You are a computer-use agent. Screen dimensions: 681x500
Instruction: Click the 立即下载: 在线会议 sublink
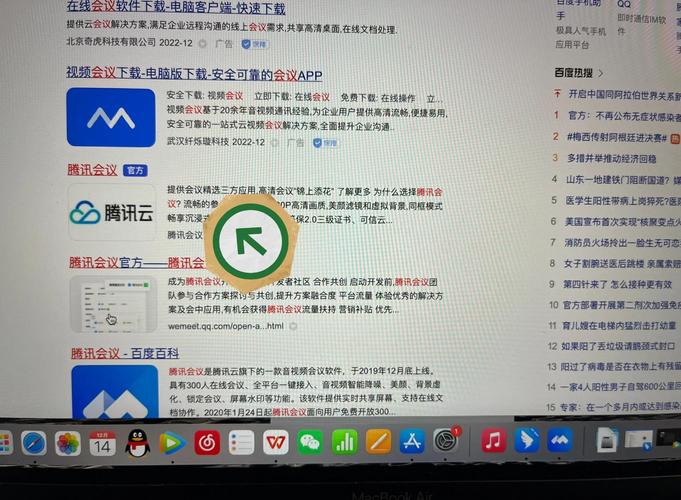292,97
